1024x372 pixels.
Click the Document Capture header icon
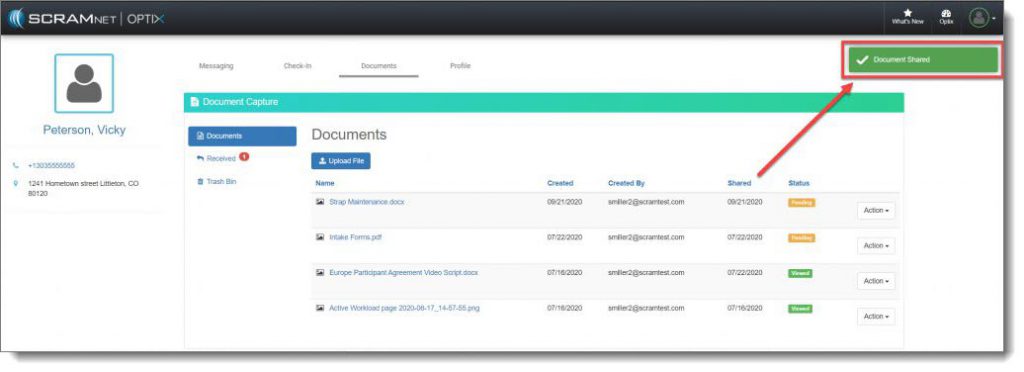[x=195, y=102]
